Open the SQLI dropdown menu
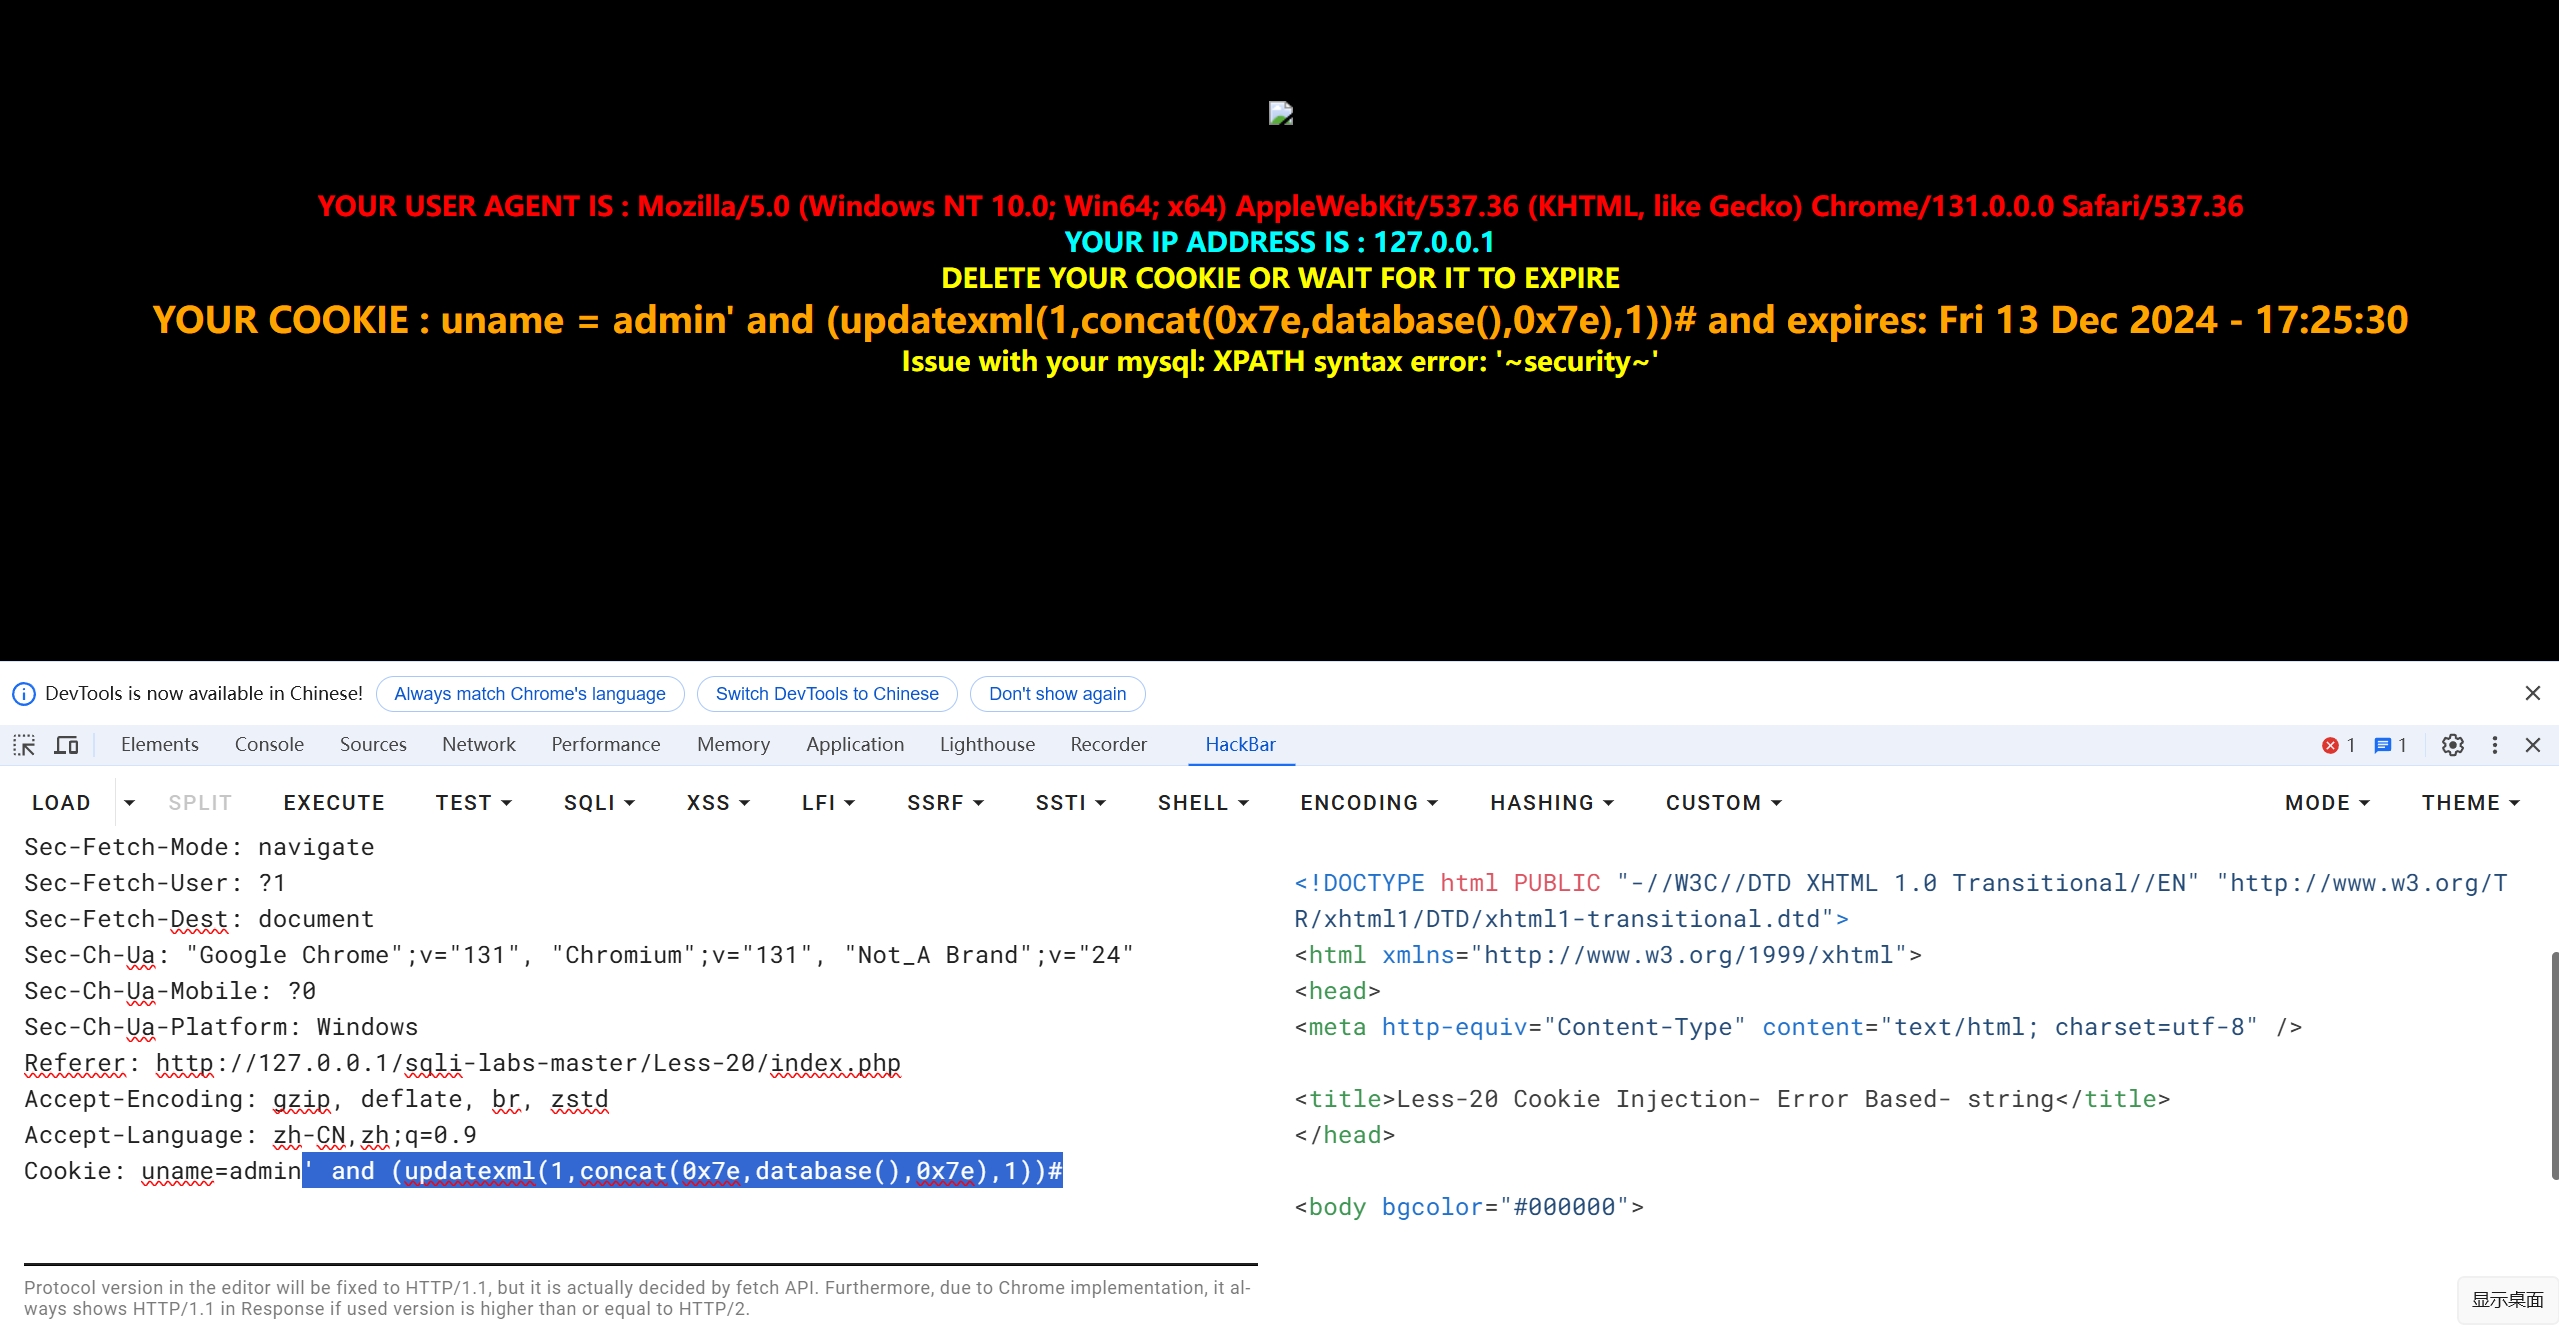2559x1332 pixels. point(599,803)
